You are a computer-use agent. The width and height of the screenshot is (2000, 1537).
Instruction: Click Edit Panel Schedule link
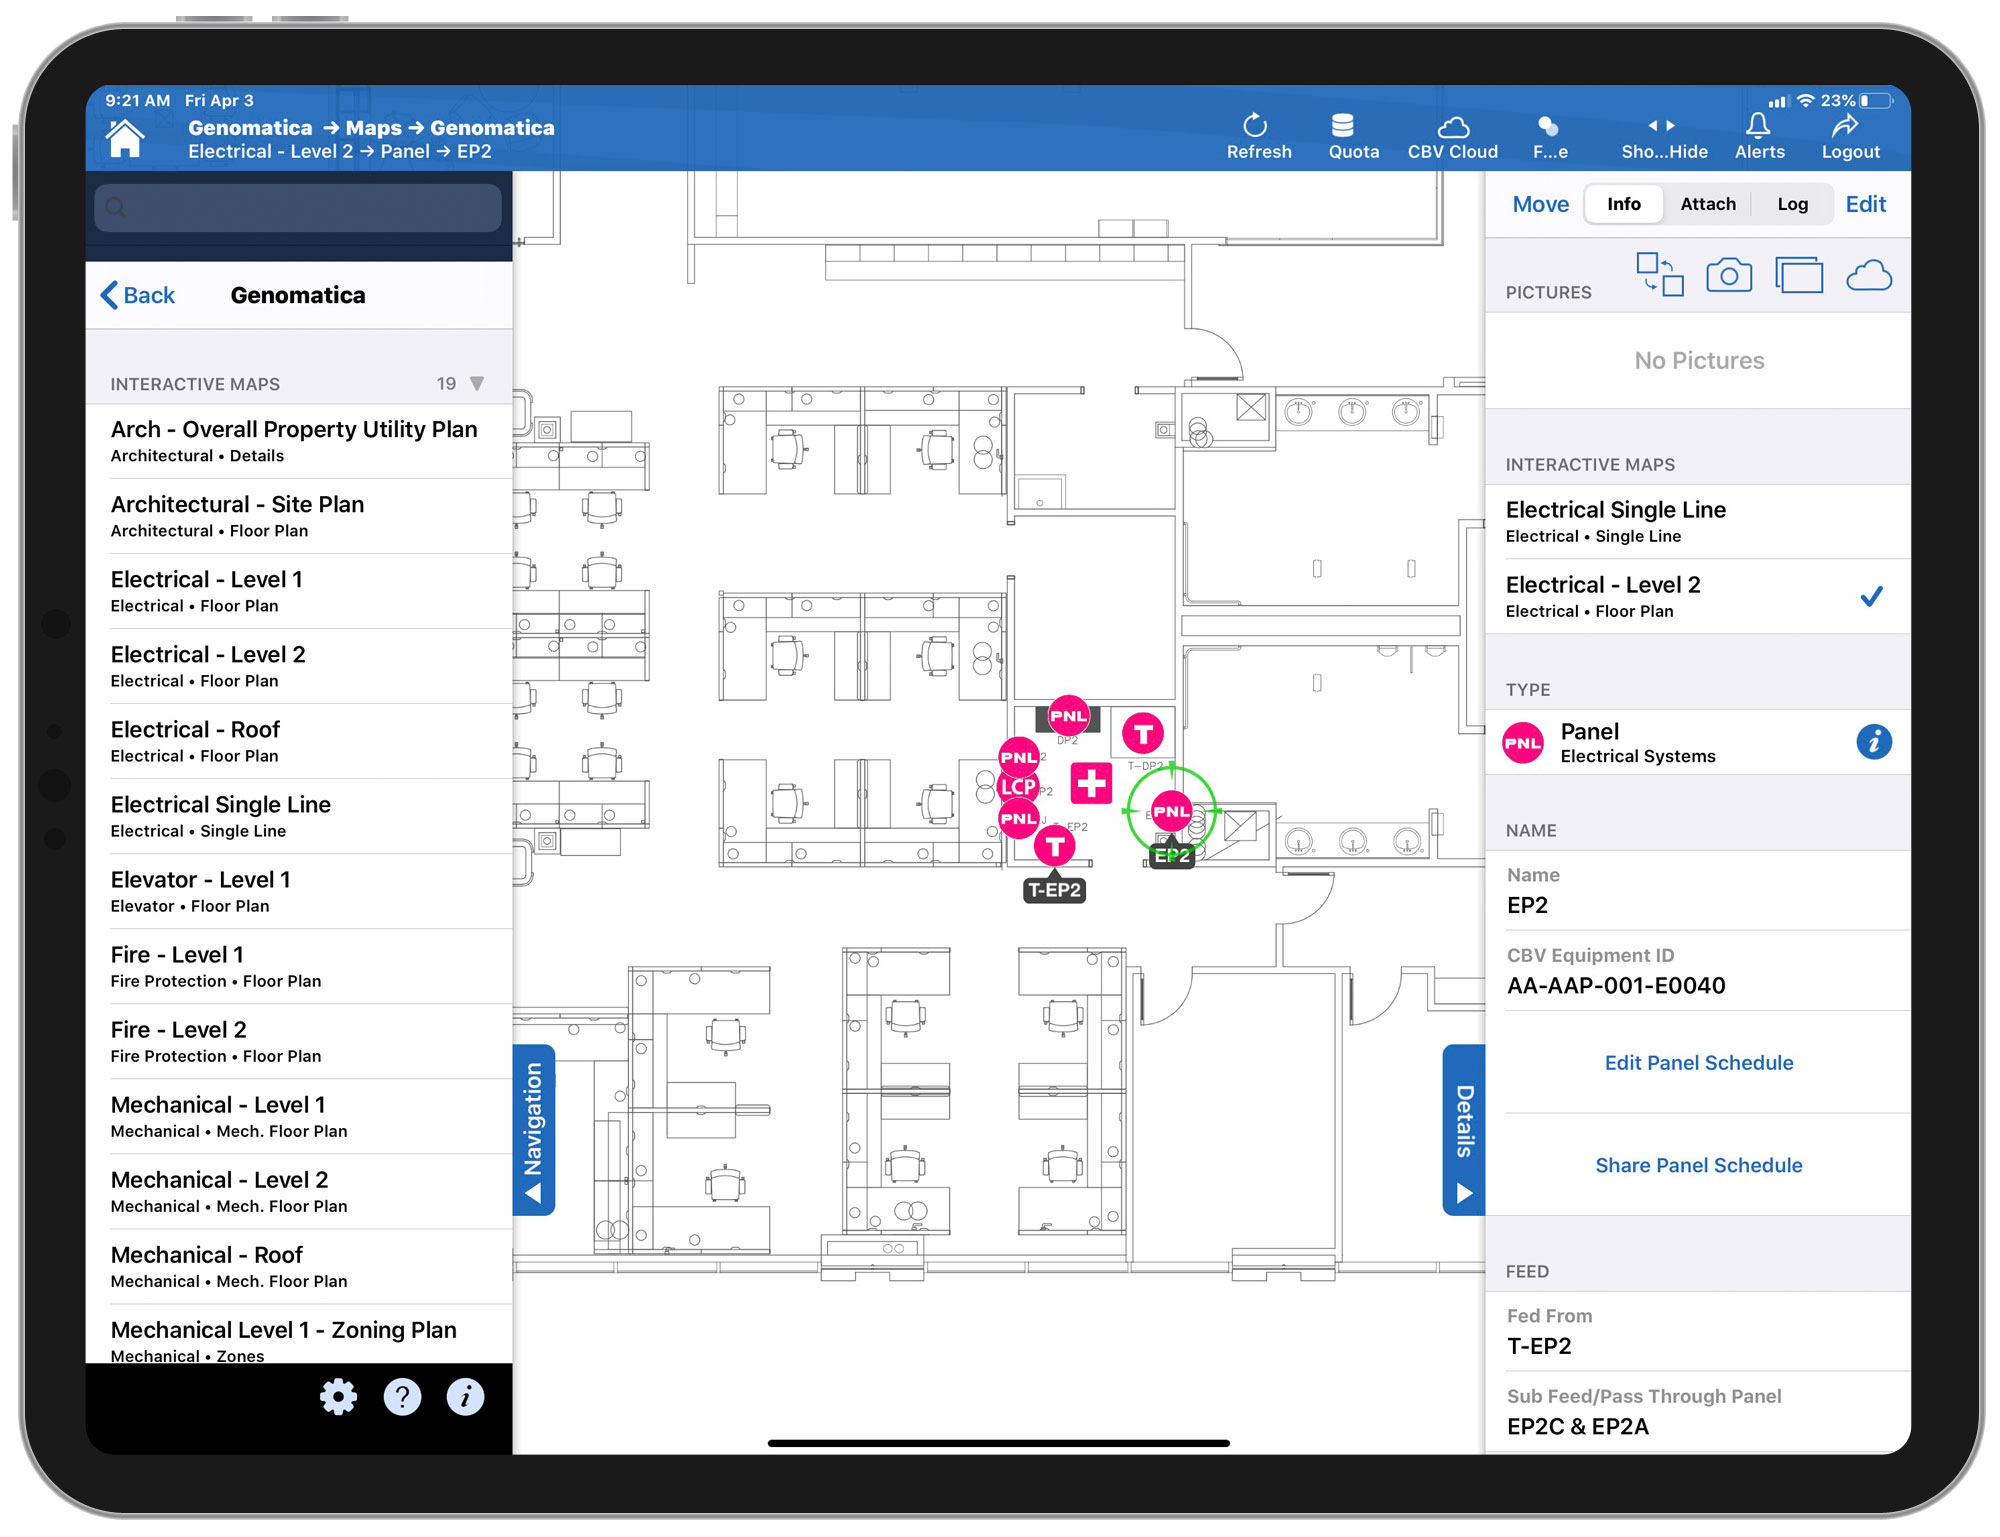point(1697,1062)
